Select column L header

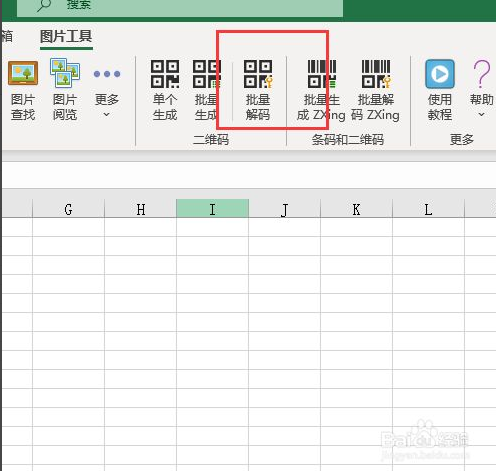pyautogui.click(x=428, y=209)
